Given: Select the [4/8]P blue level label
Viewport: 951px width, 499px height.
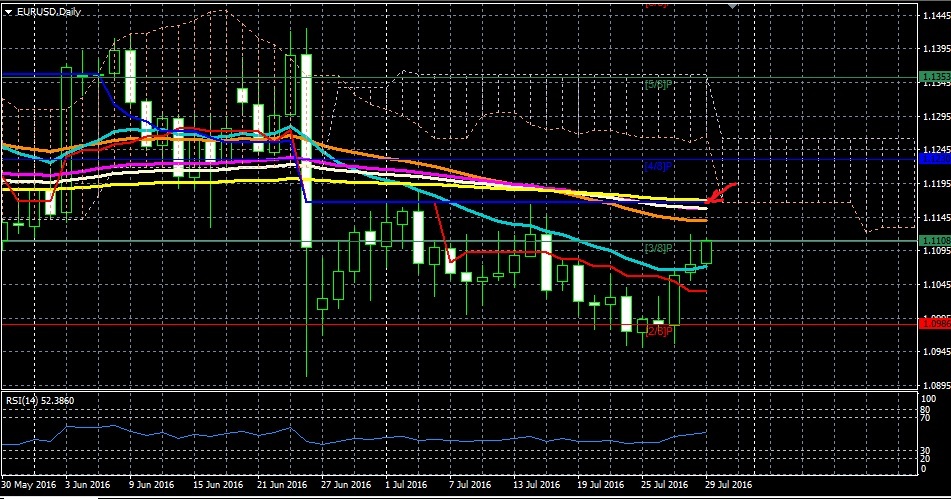Looking at the screenshot, I should coord(657,166).
